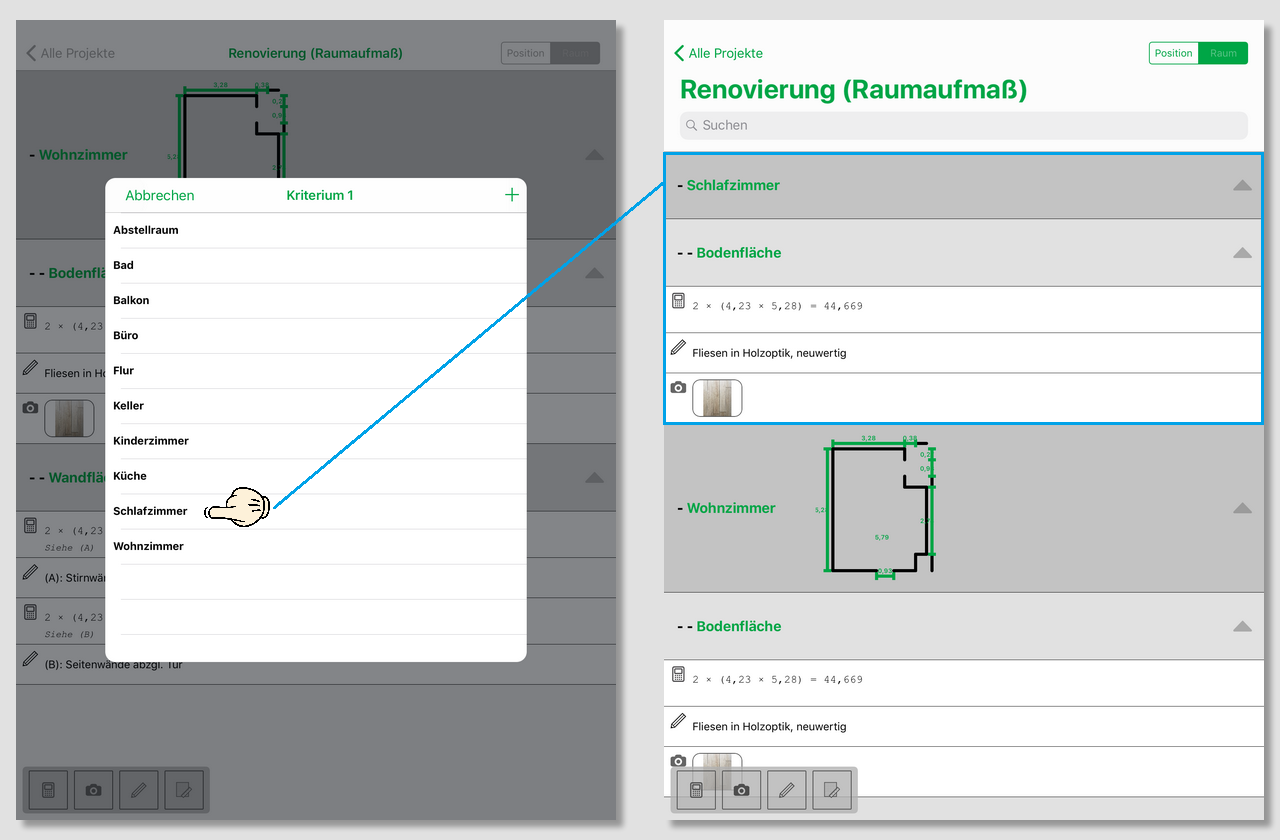Select Flur in the criteria list
Viewport: 1280px width, 840px height.
pyautogui.click(x=316, y=370)
